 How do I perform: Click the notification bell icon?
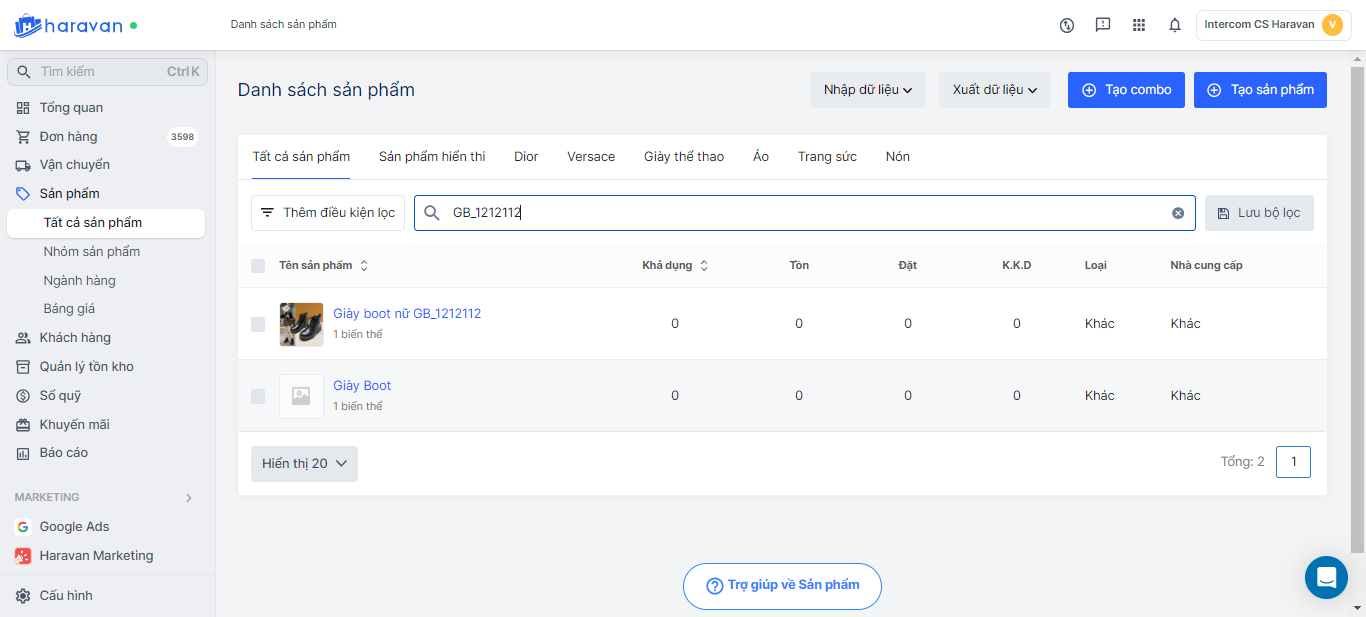pos(1175,25)
